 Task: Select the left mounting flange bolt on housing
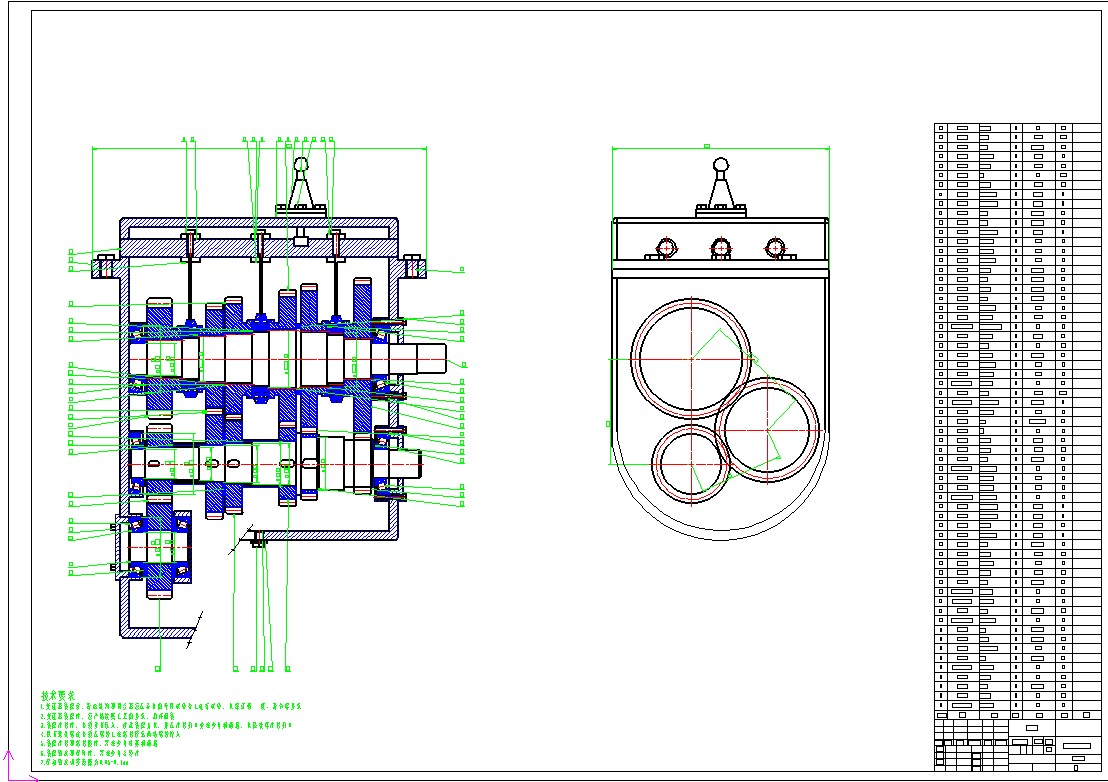106,267
